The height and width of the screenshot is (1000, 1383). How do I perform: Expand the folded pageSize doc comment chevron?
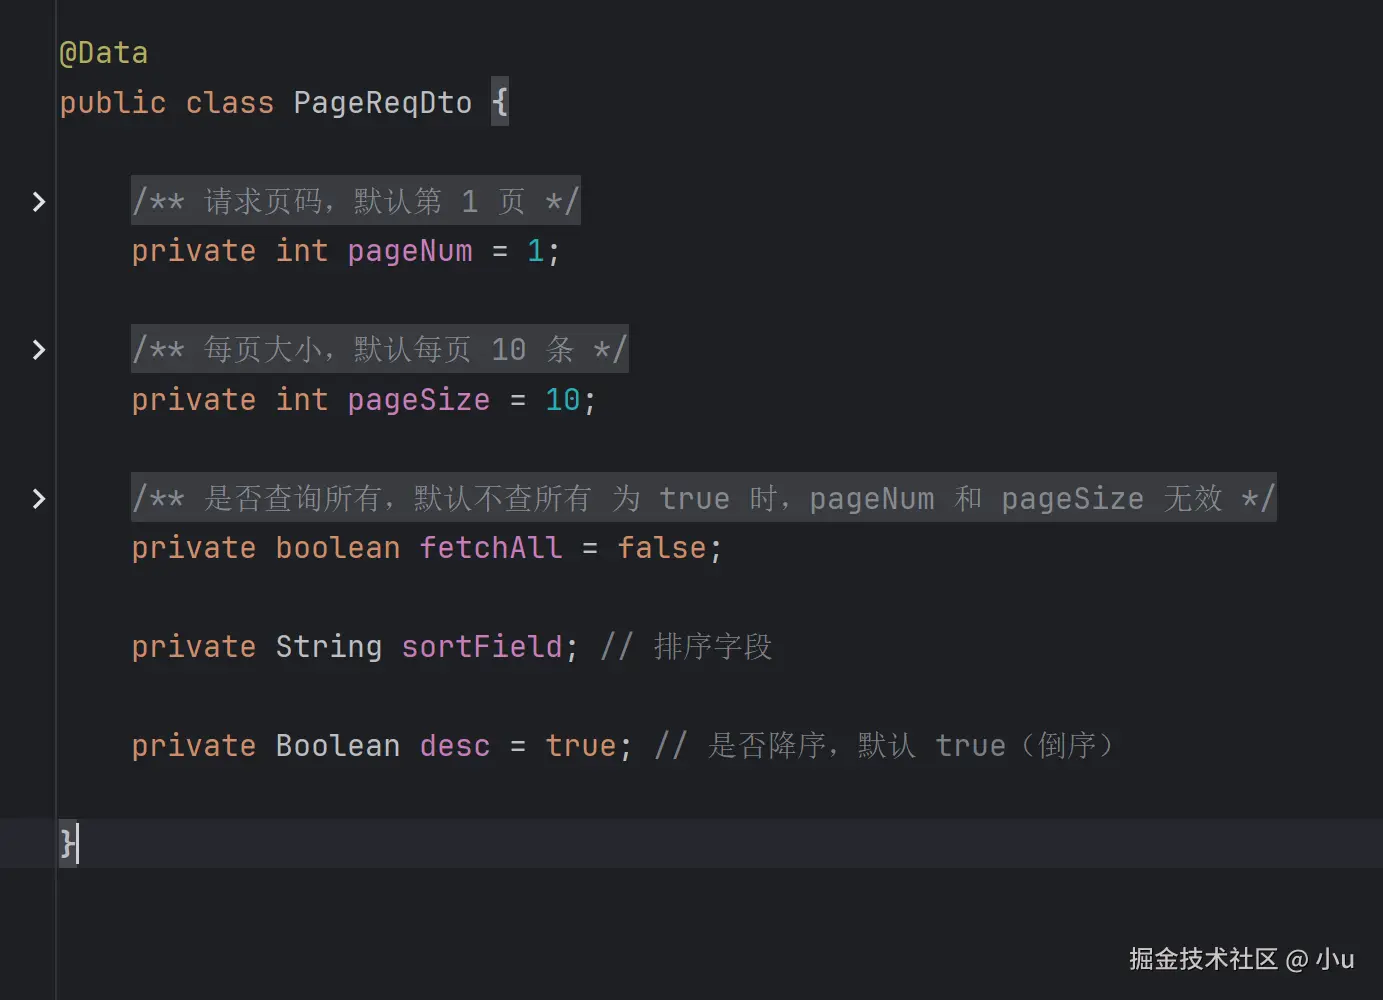coord(39,350)
